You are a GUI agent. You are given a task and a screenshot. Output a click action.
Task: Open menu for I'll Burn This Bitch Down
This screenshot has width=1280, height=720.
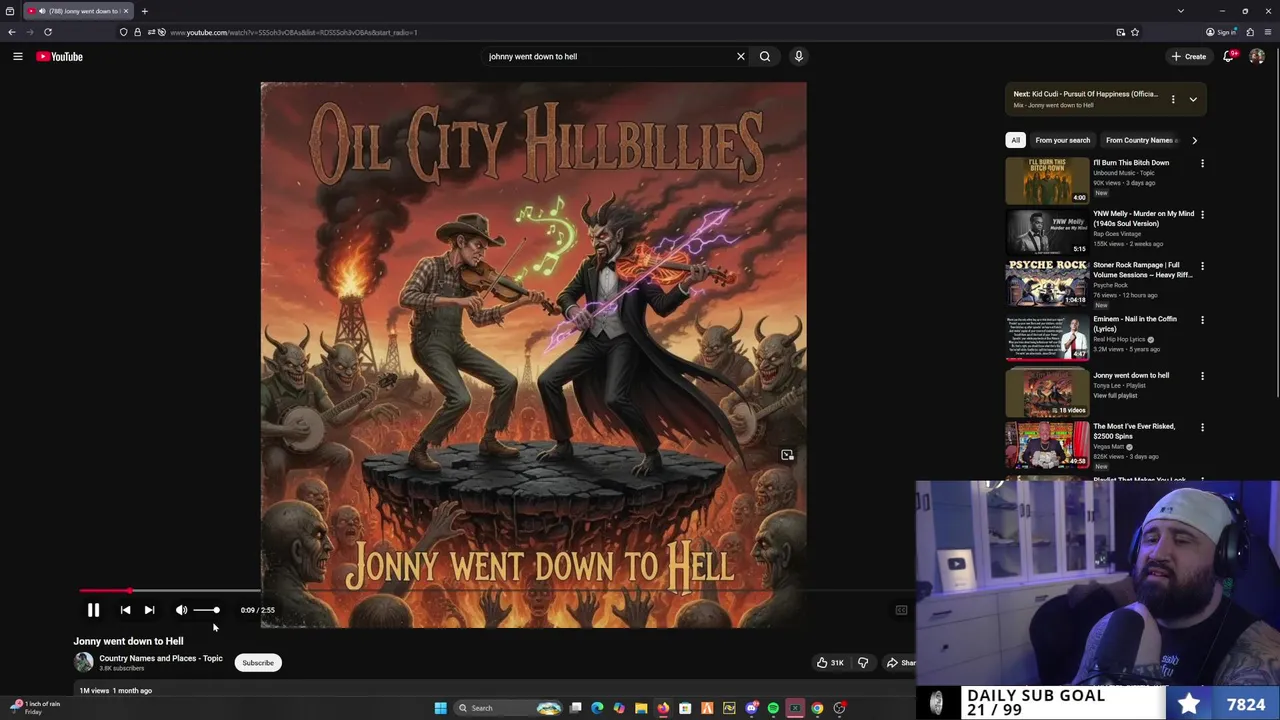(1202, 163)
